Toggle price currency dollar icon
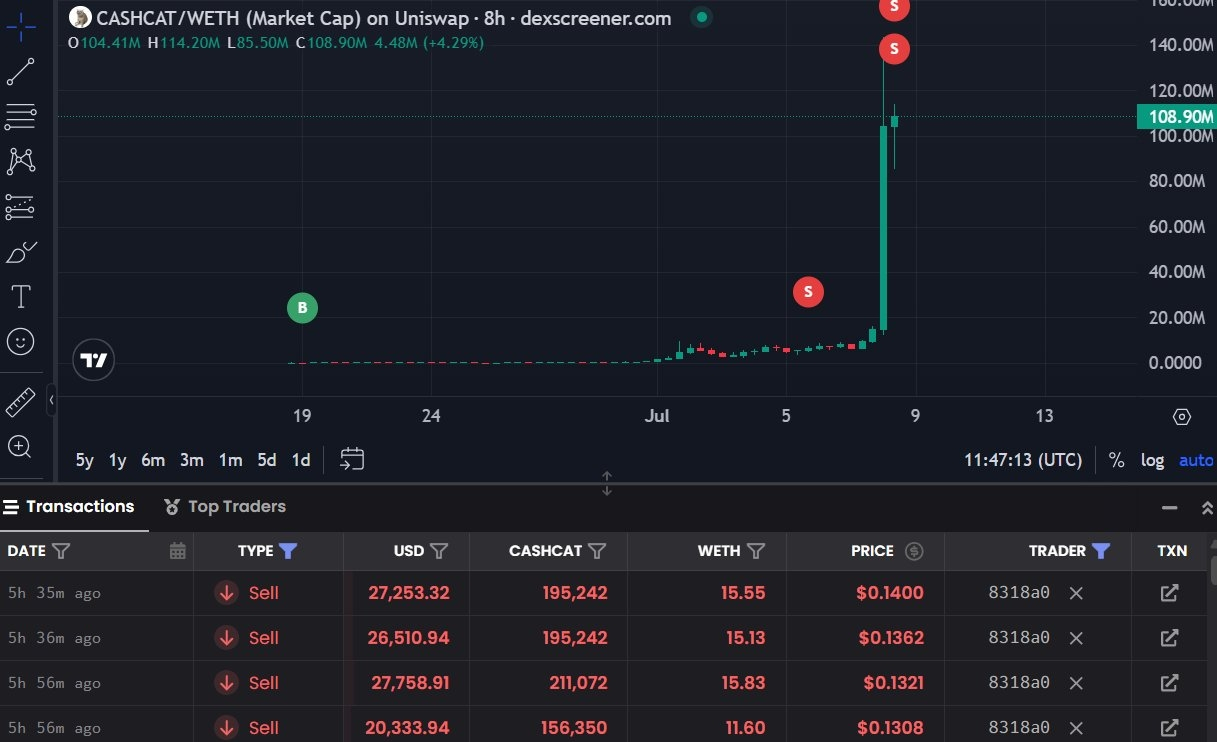 [x=914, y=551]
